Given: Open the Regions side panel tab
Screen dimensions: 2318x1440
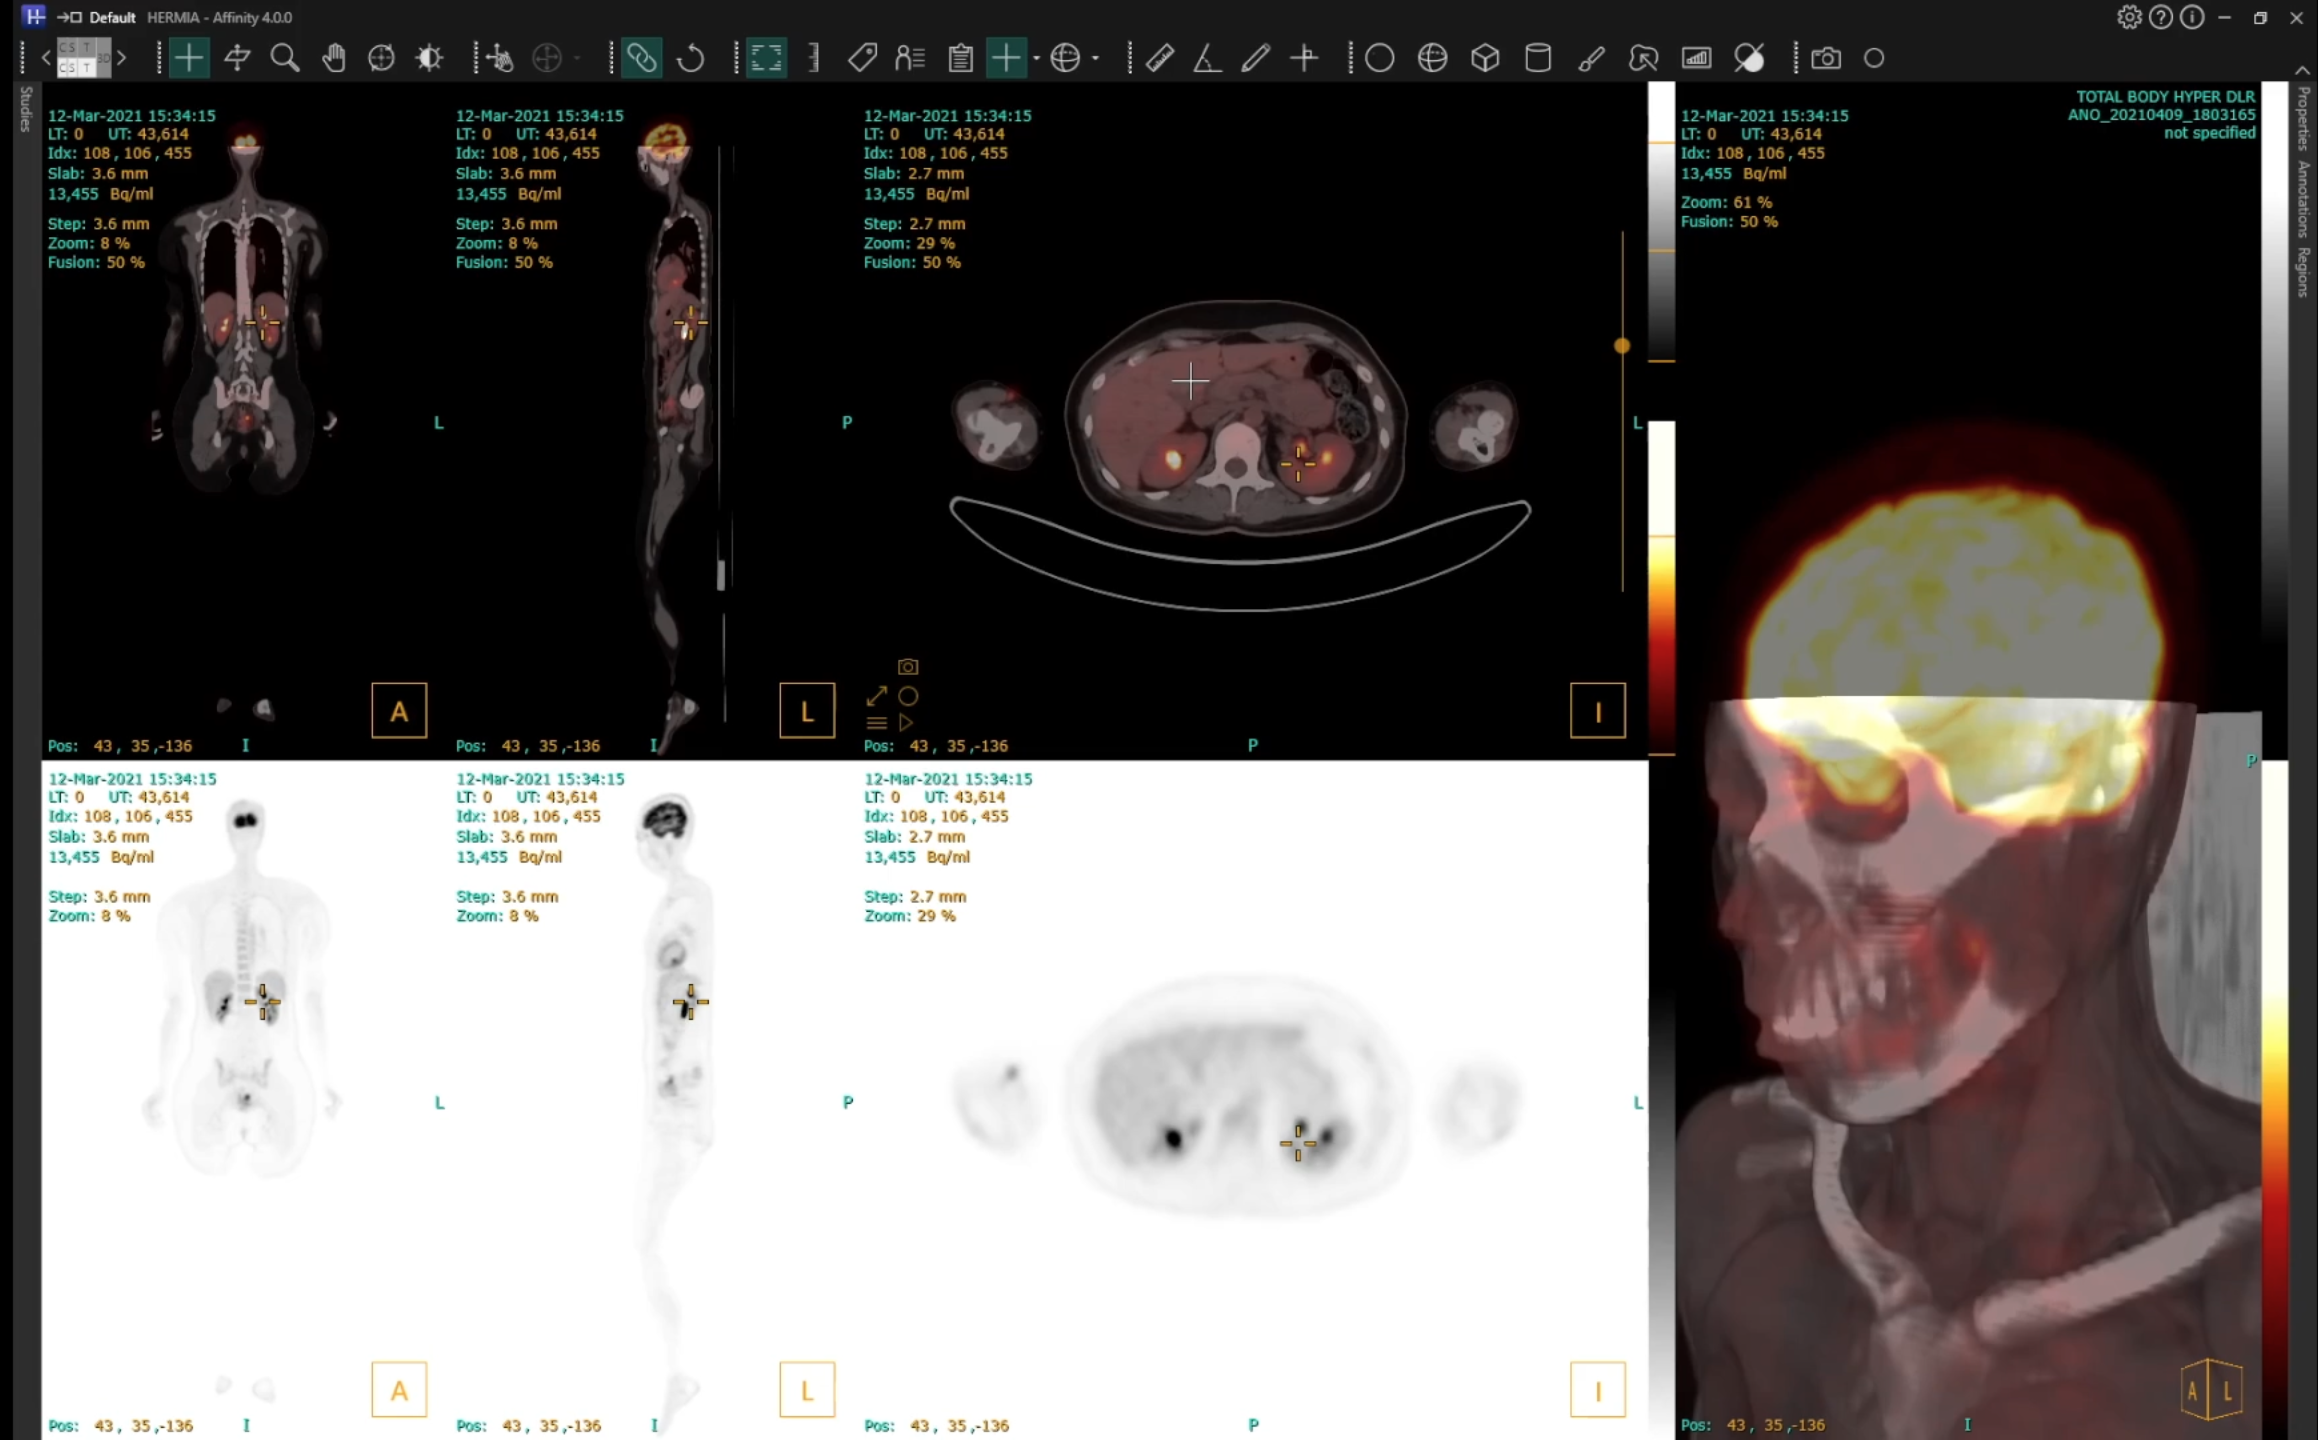Looking at the screenshot, I should (2303, 272).
